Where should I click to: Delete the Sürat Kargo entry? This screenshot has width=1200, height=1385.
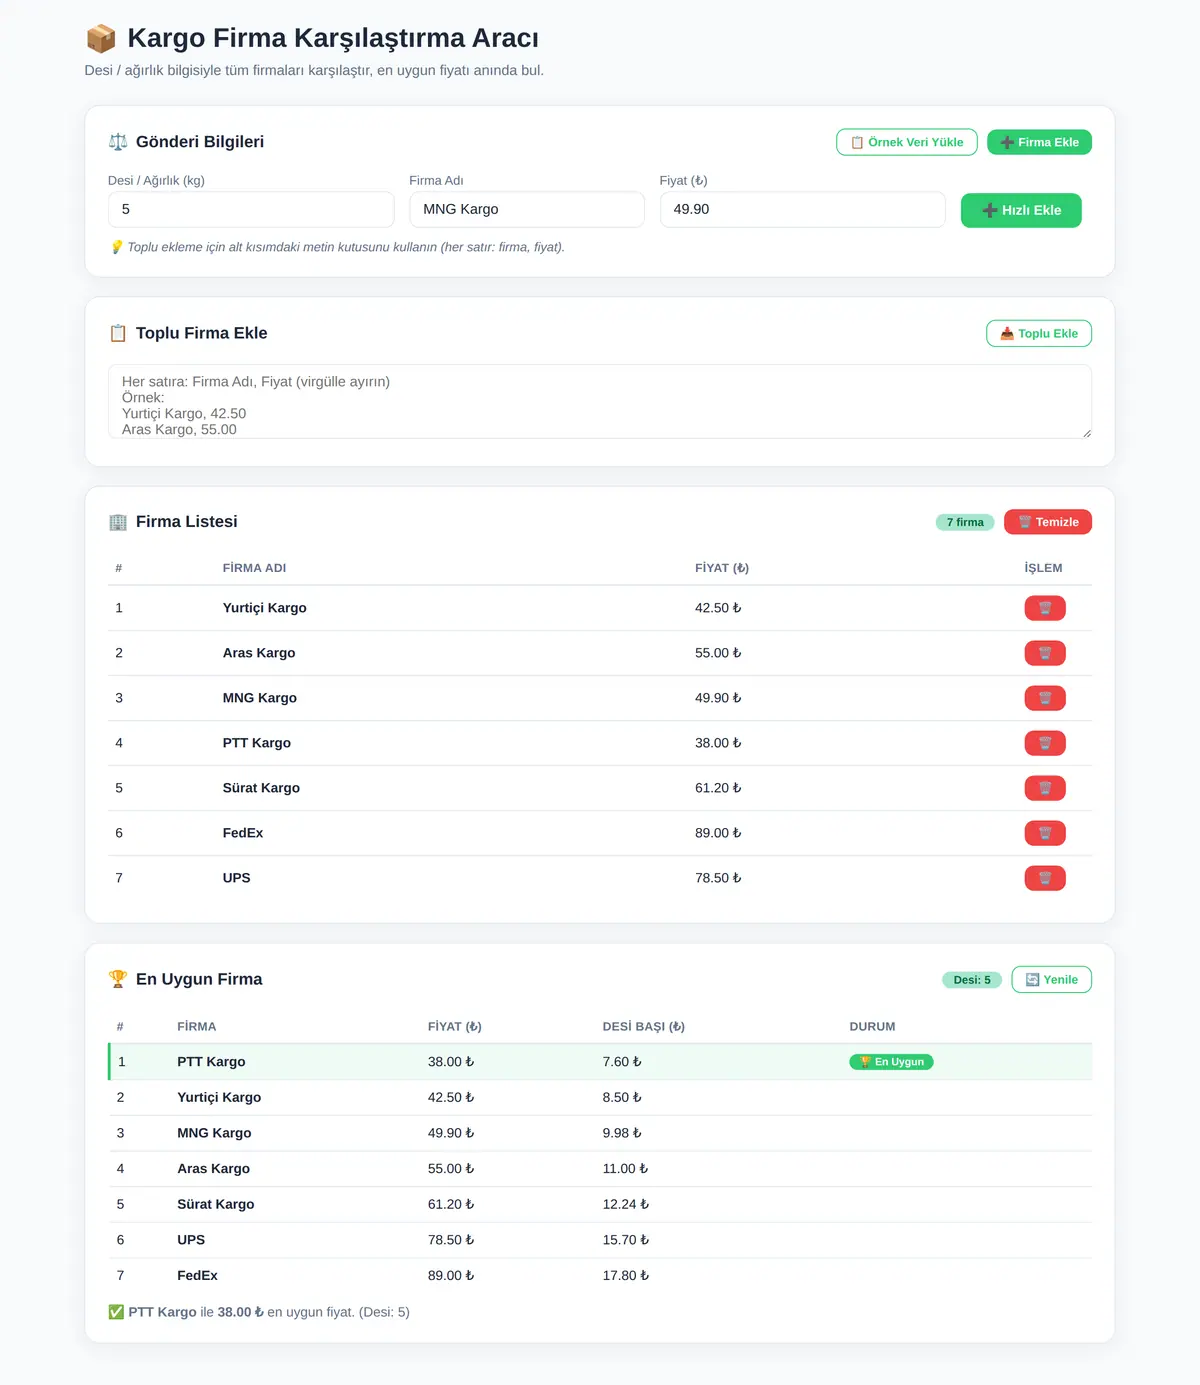pyautogui.click(x=1044, y=788)
